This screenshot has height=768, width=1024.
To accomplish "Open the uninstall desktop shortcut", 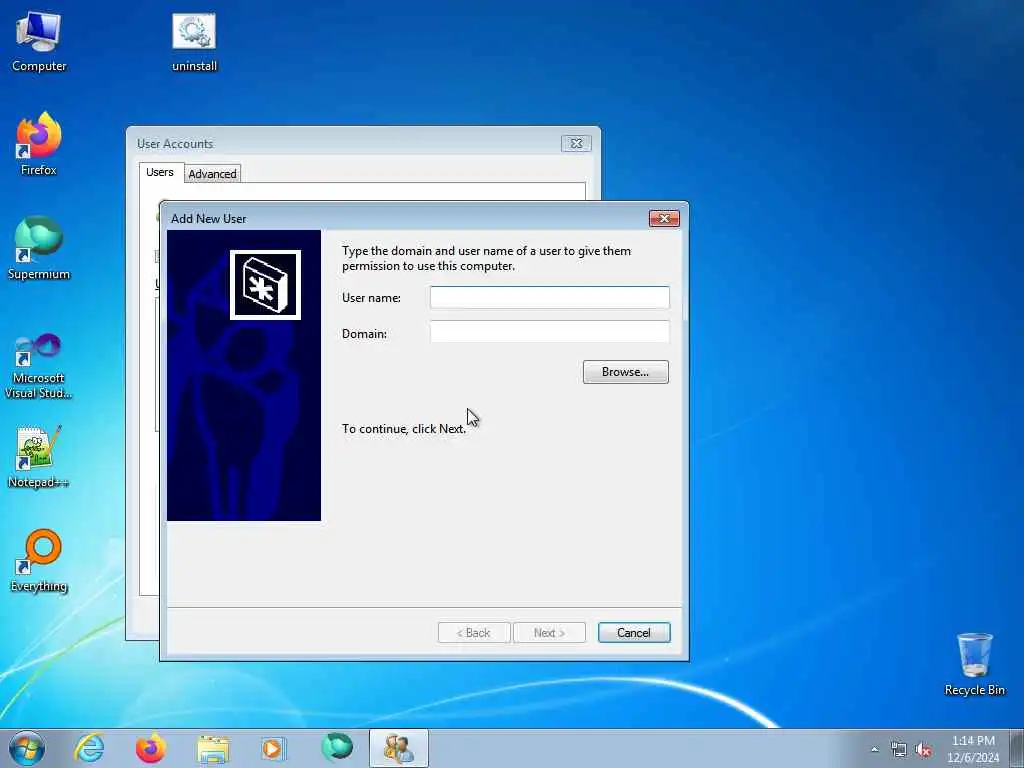I will [194, 42].
